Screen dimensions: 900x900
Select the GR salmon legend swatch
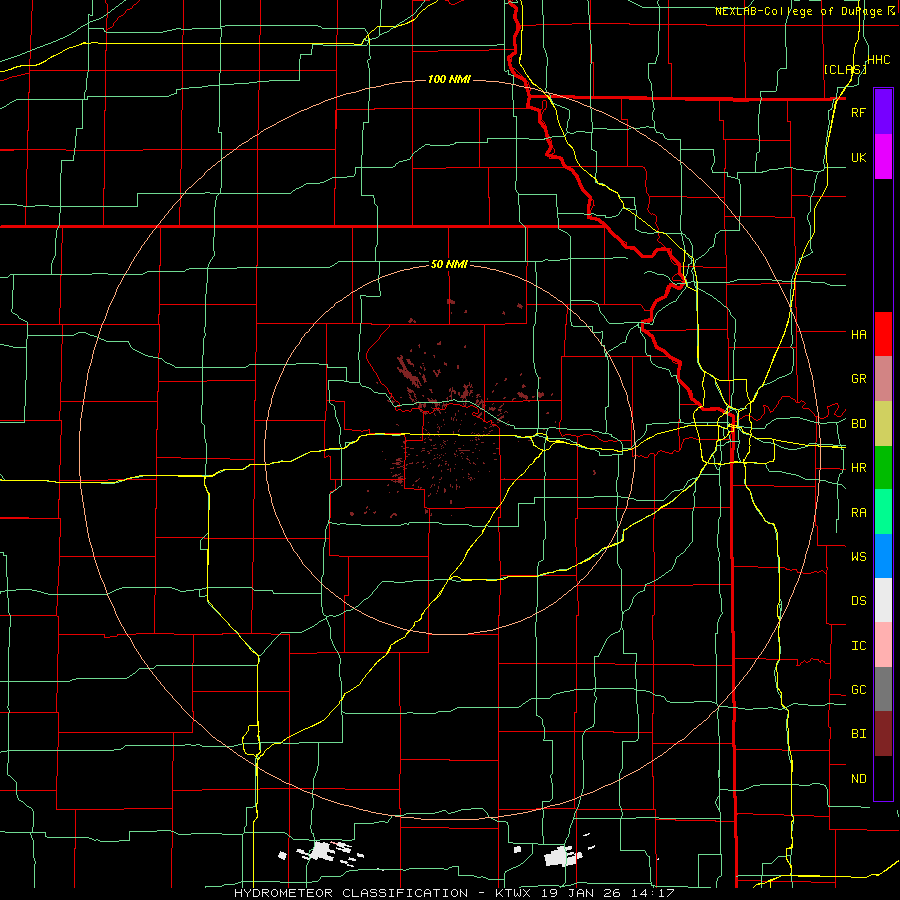click(883, 379)
